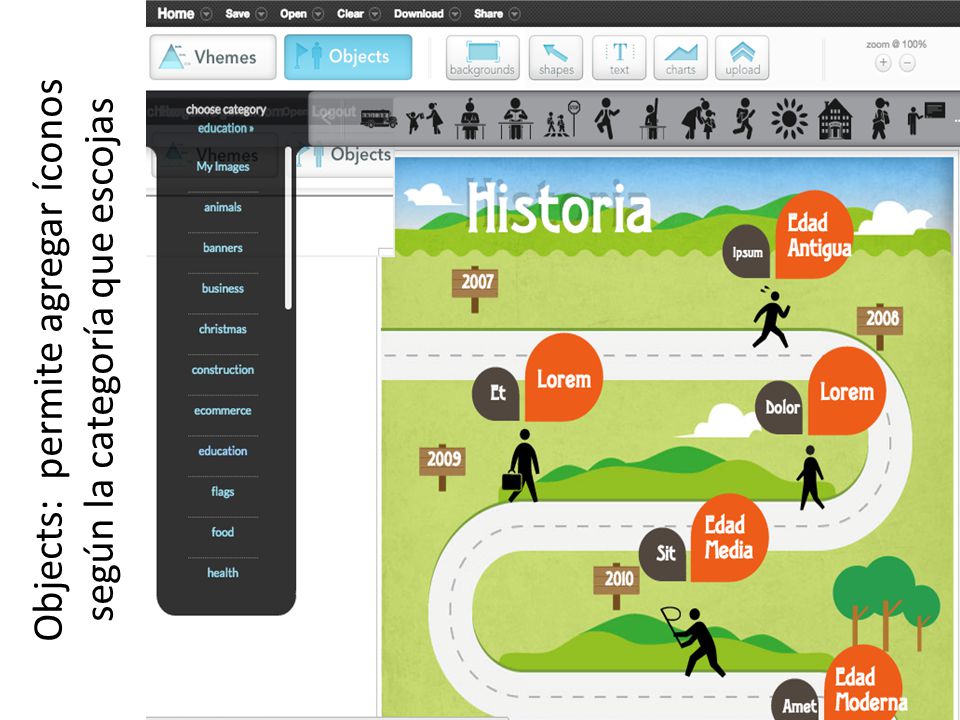Expand the Download dropdown arrow
Image resolution: width=960 pixels, height=720 pixels.
click(x=455, y=14)
